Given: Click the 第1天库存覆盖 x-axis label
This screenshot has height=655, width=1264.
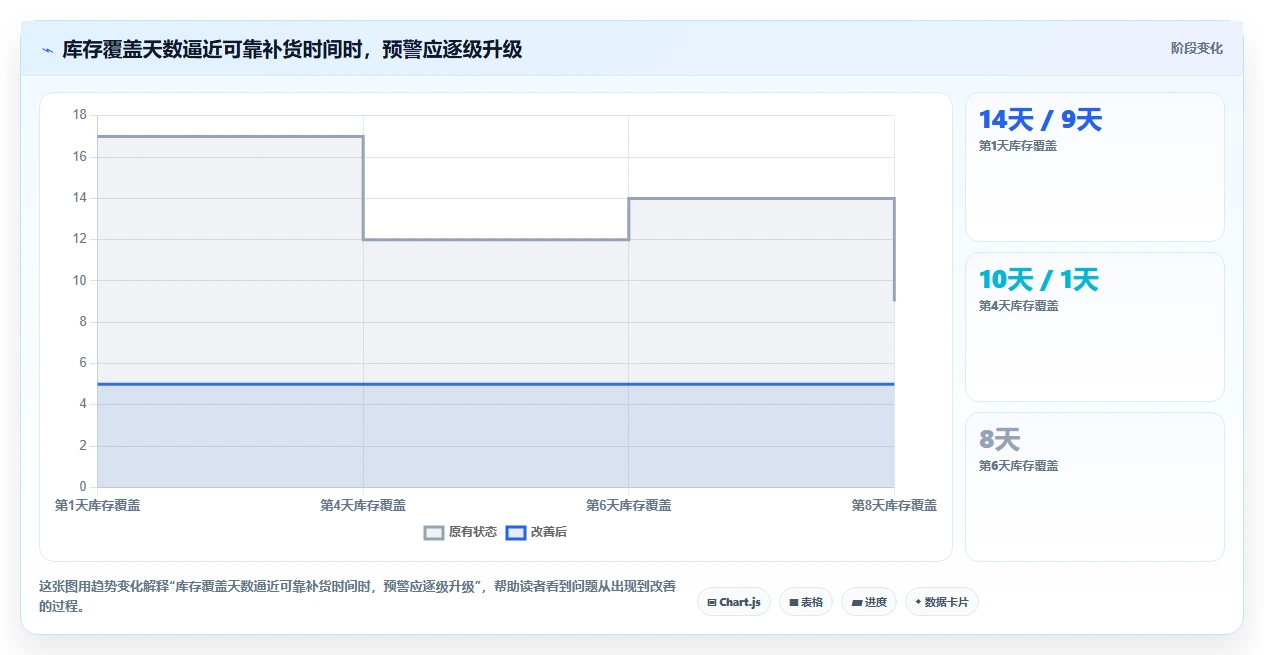Looking at the screenshot, I should [97, 505].
